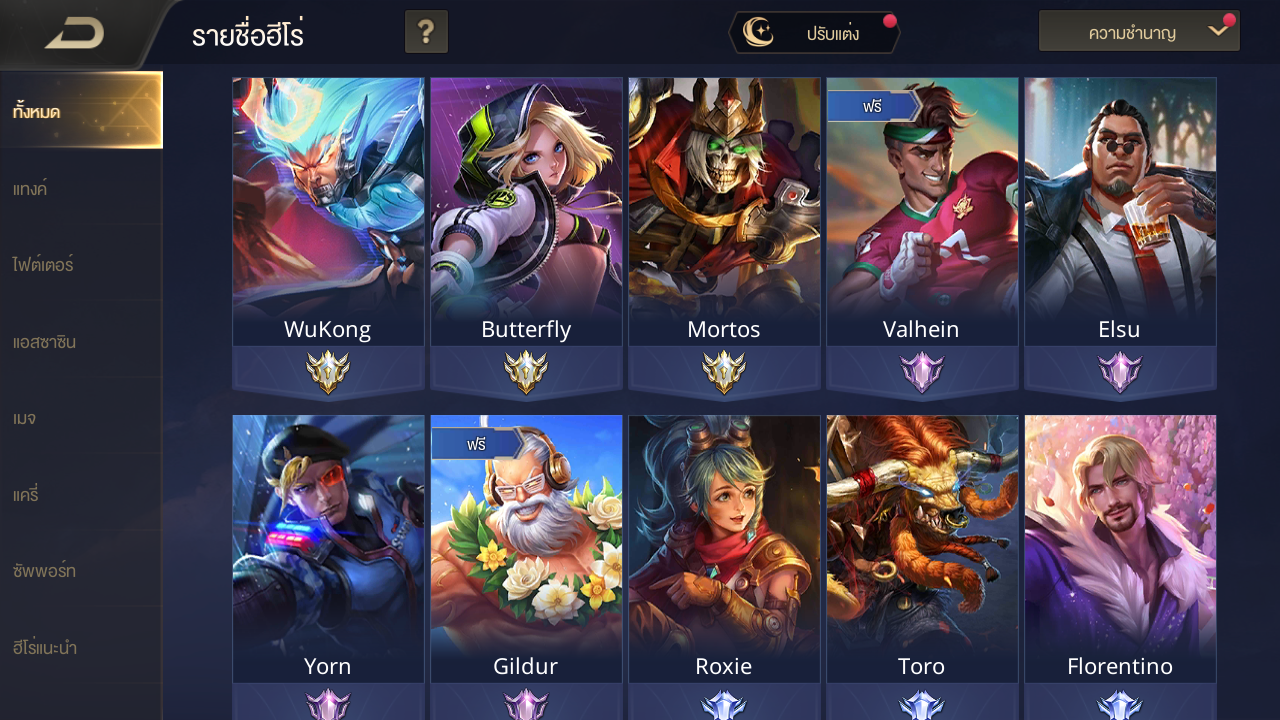Click WuKong's gold mastery badge
Viewport: 1280px width, 720px height.
[x=327, y=373]
